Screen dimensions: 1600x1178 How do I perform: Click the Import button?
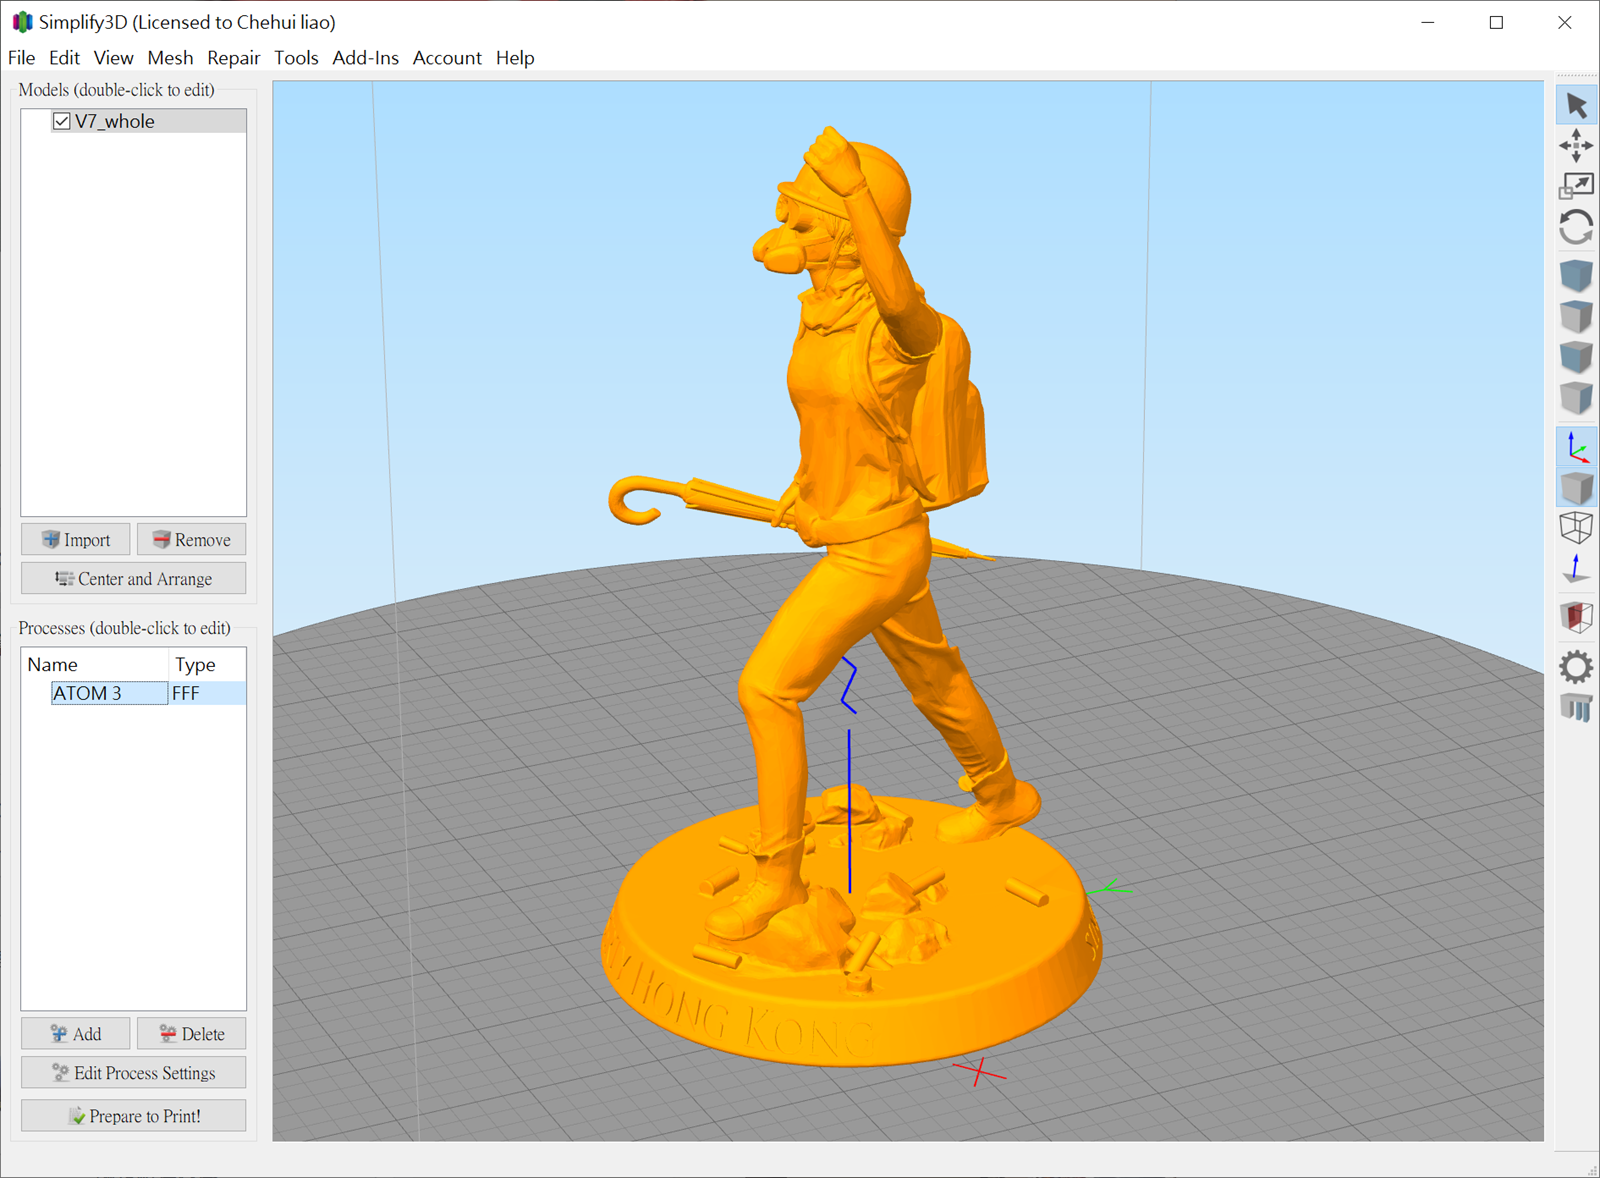click(x=76, y=540)
